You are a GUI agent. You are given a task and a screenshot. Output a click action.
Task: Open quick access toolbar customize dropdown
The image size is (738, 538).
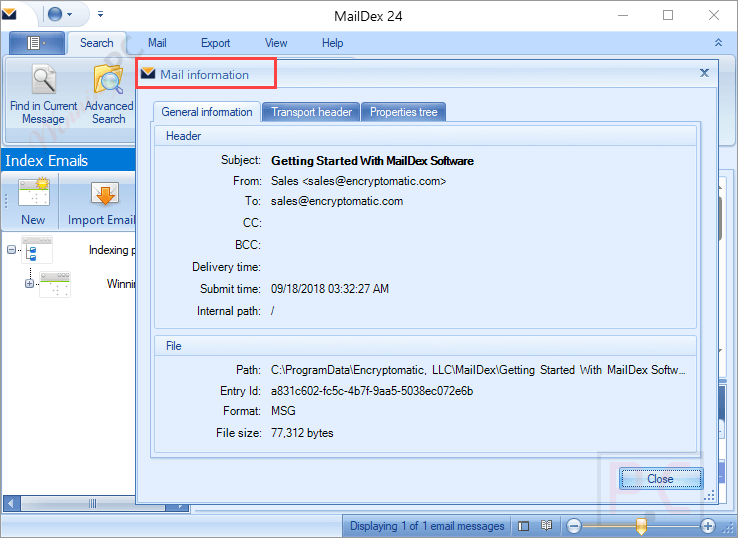pos(100,14)
